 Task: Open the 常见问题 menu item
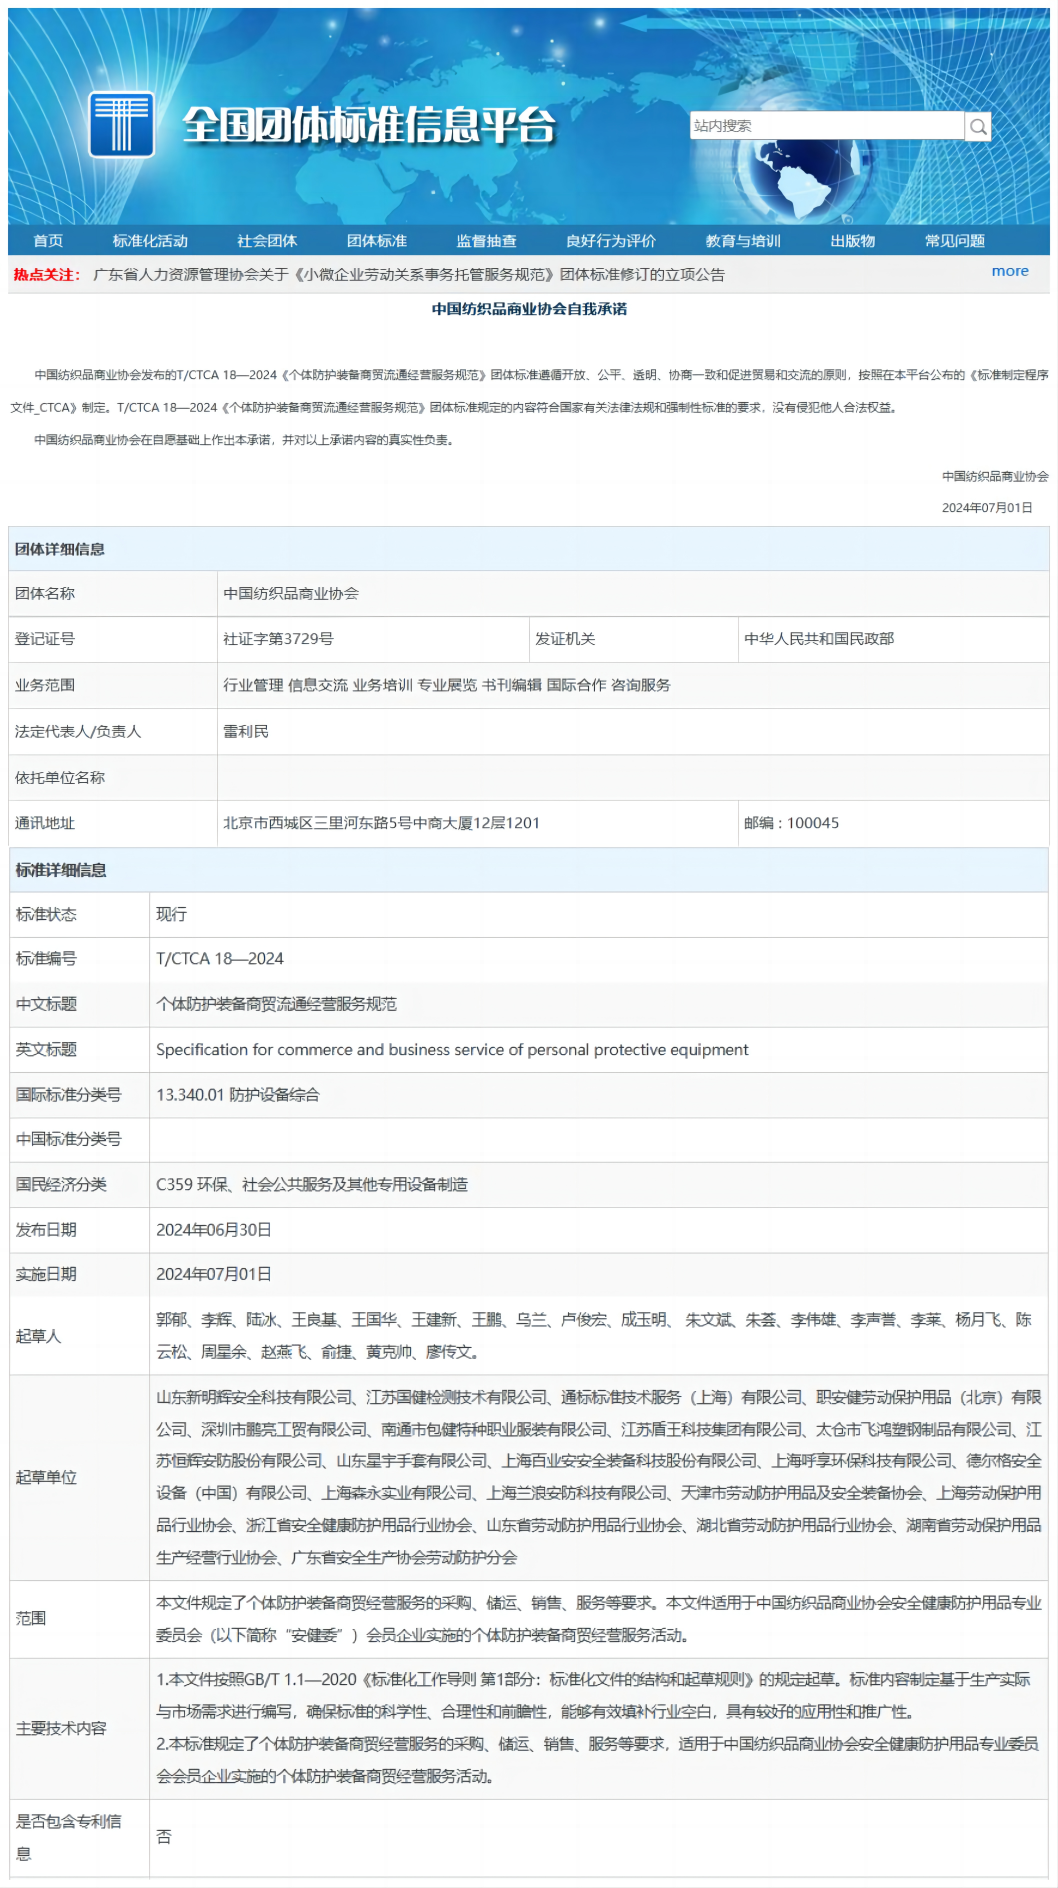click(955, 241)
